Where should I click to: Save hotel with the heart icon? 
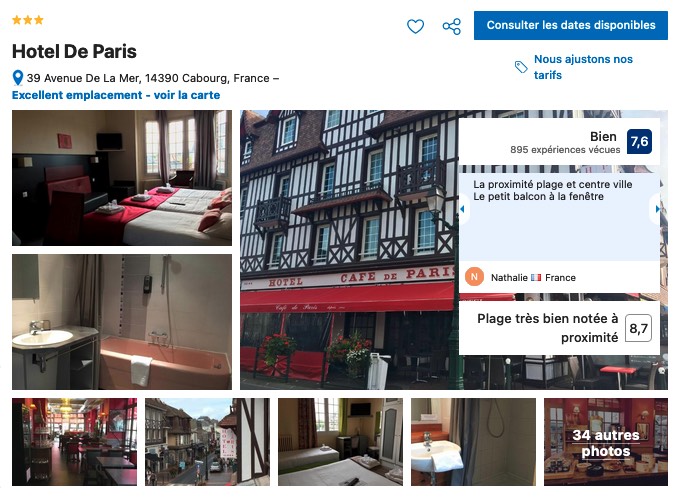pos(415,26)
